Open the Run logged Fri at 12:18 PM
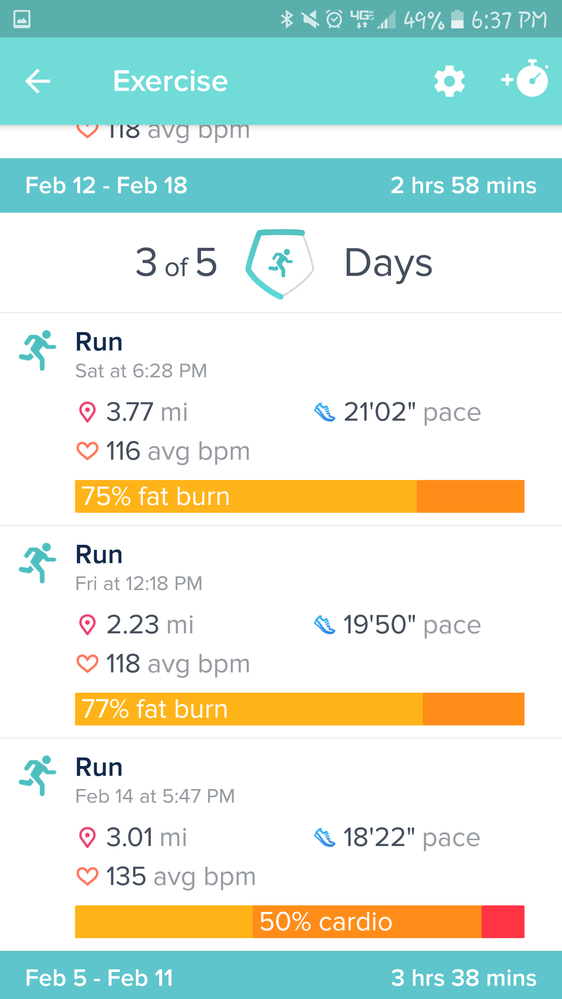The width and height of the screenshot is (562, 999). point(281,632)
